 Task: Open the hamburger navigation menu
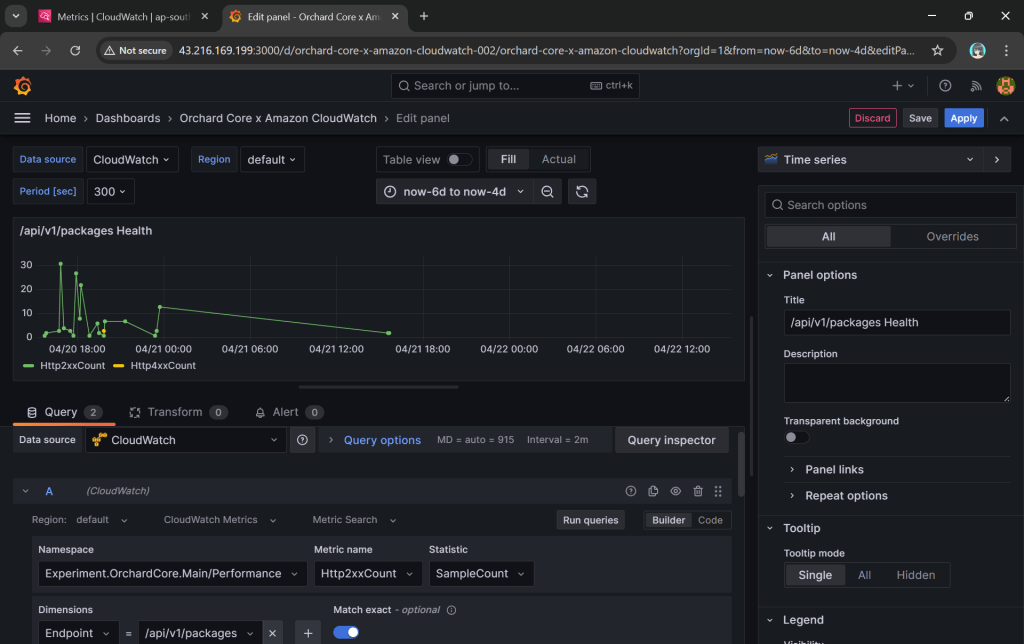click(x=22, y=118)
